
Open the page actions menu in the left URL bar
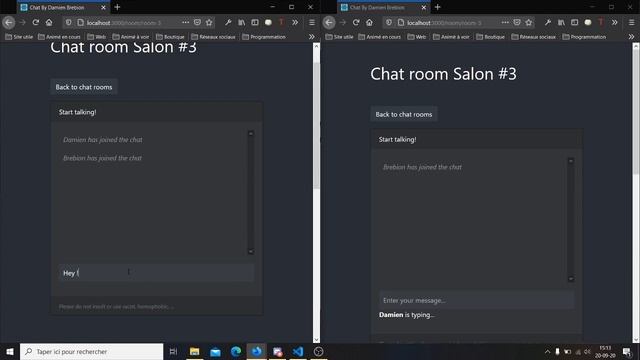click(185, 22)
